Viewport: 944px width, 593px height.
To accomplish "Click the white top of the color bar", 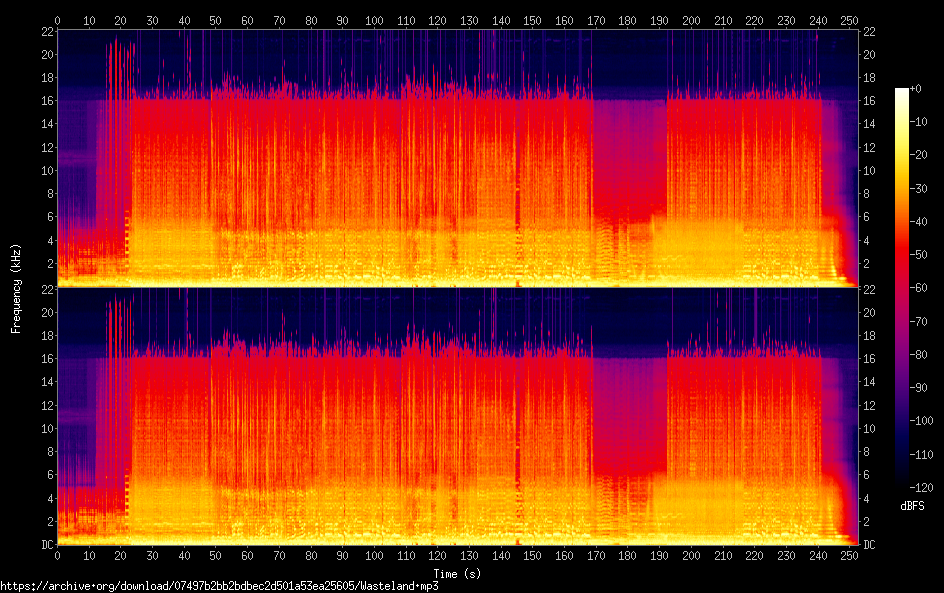I will (902, 92).
